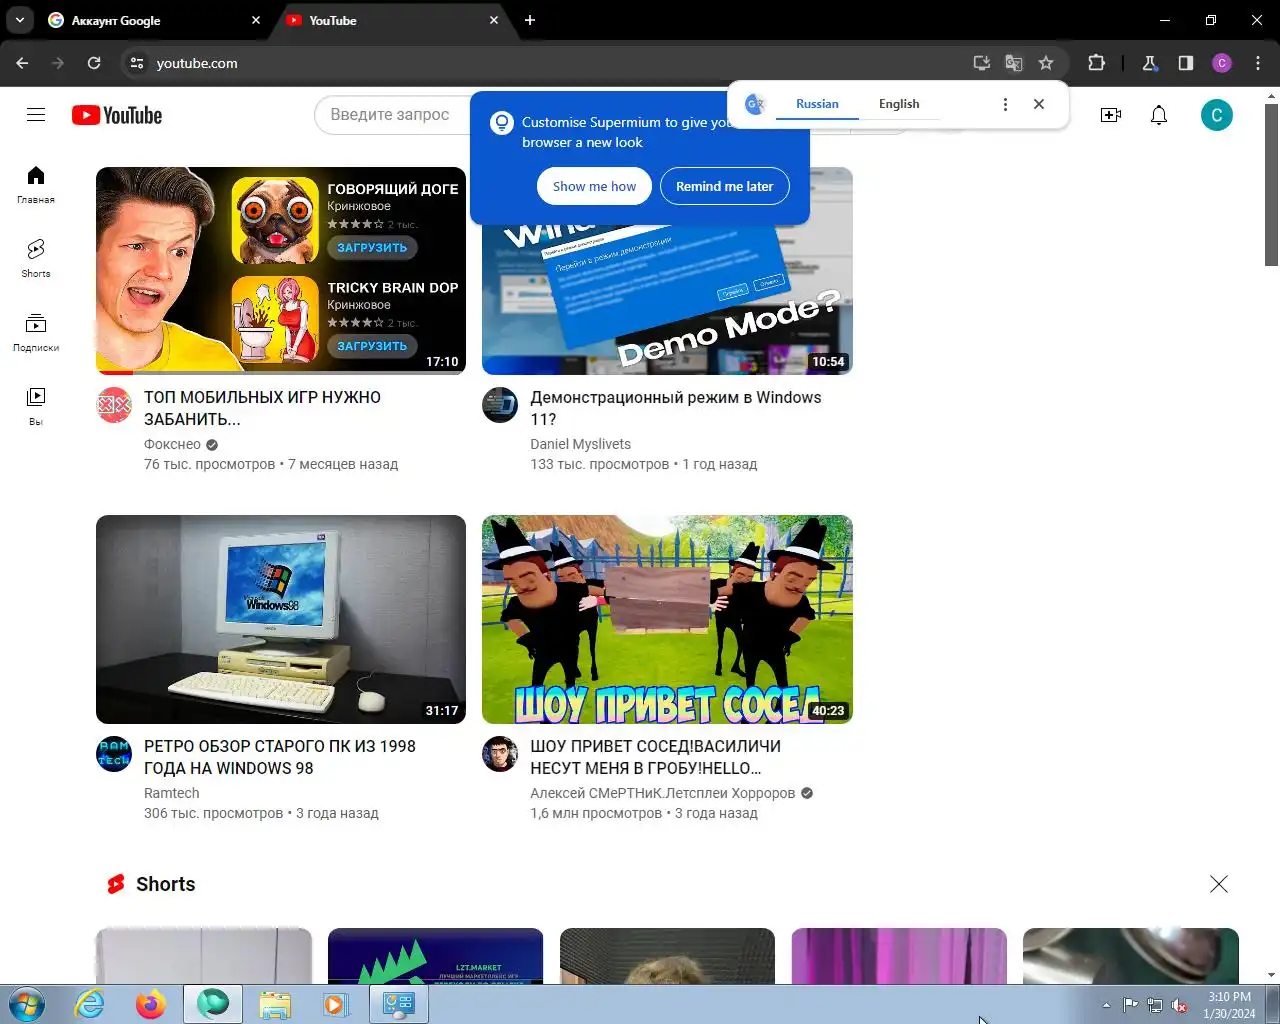The width and height of the screenshot is (1280, 1024).
Task: Open the Вы section in sidebar
Action: (36, 406)
